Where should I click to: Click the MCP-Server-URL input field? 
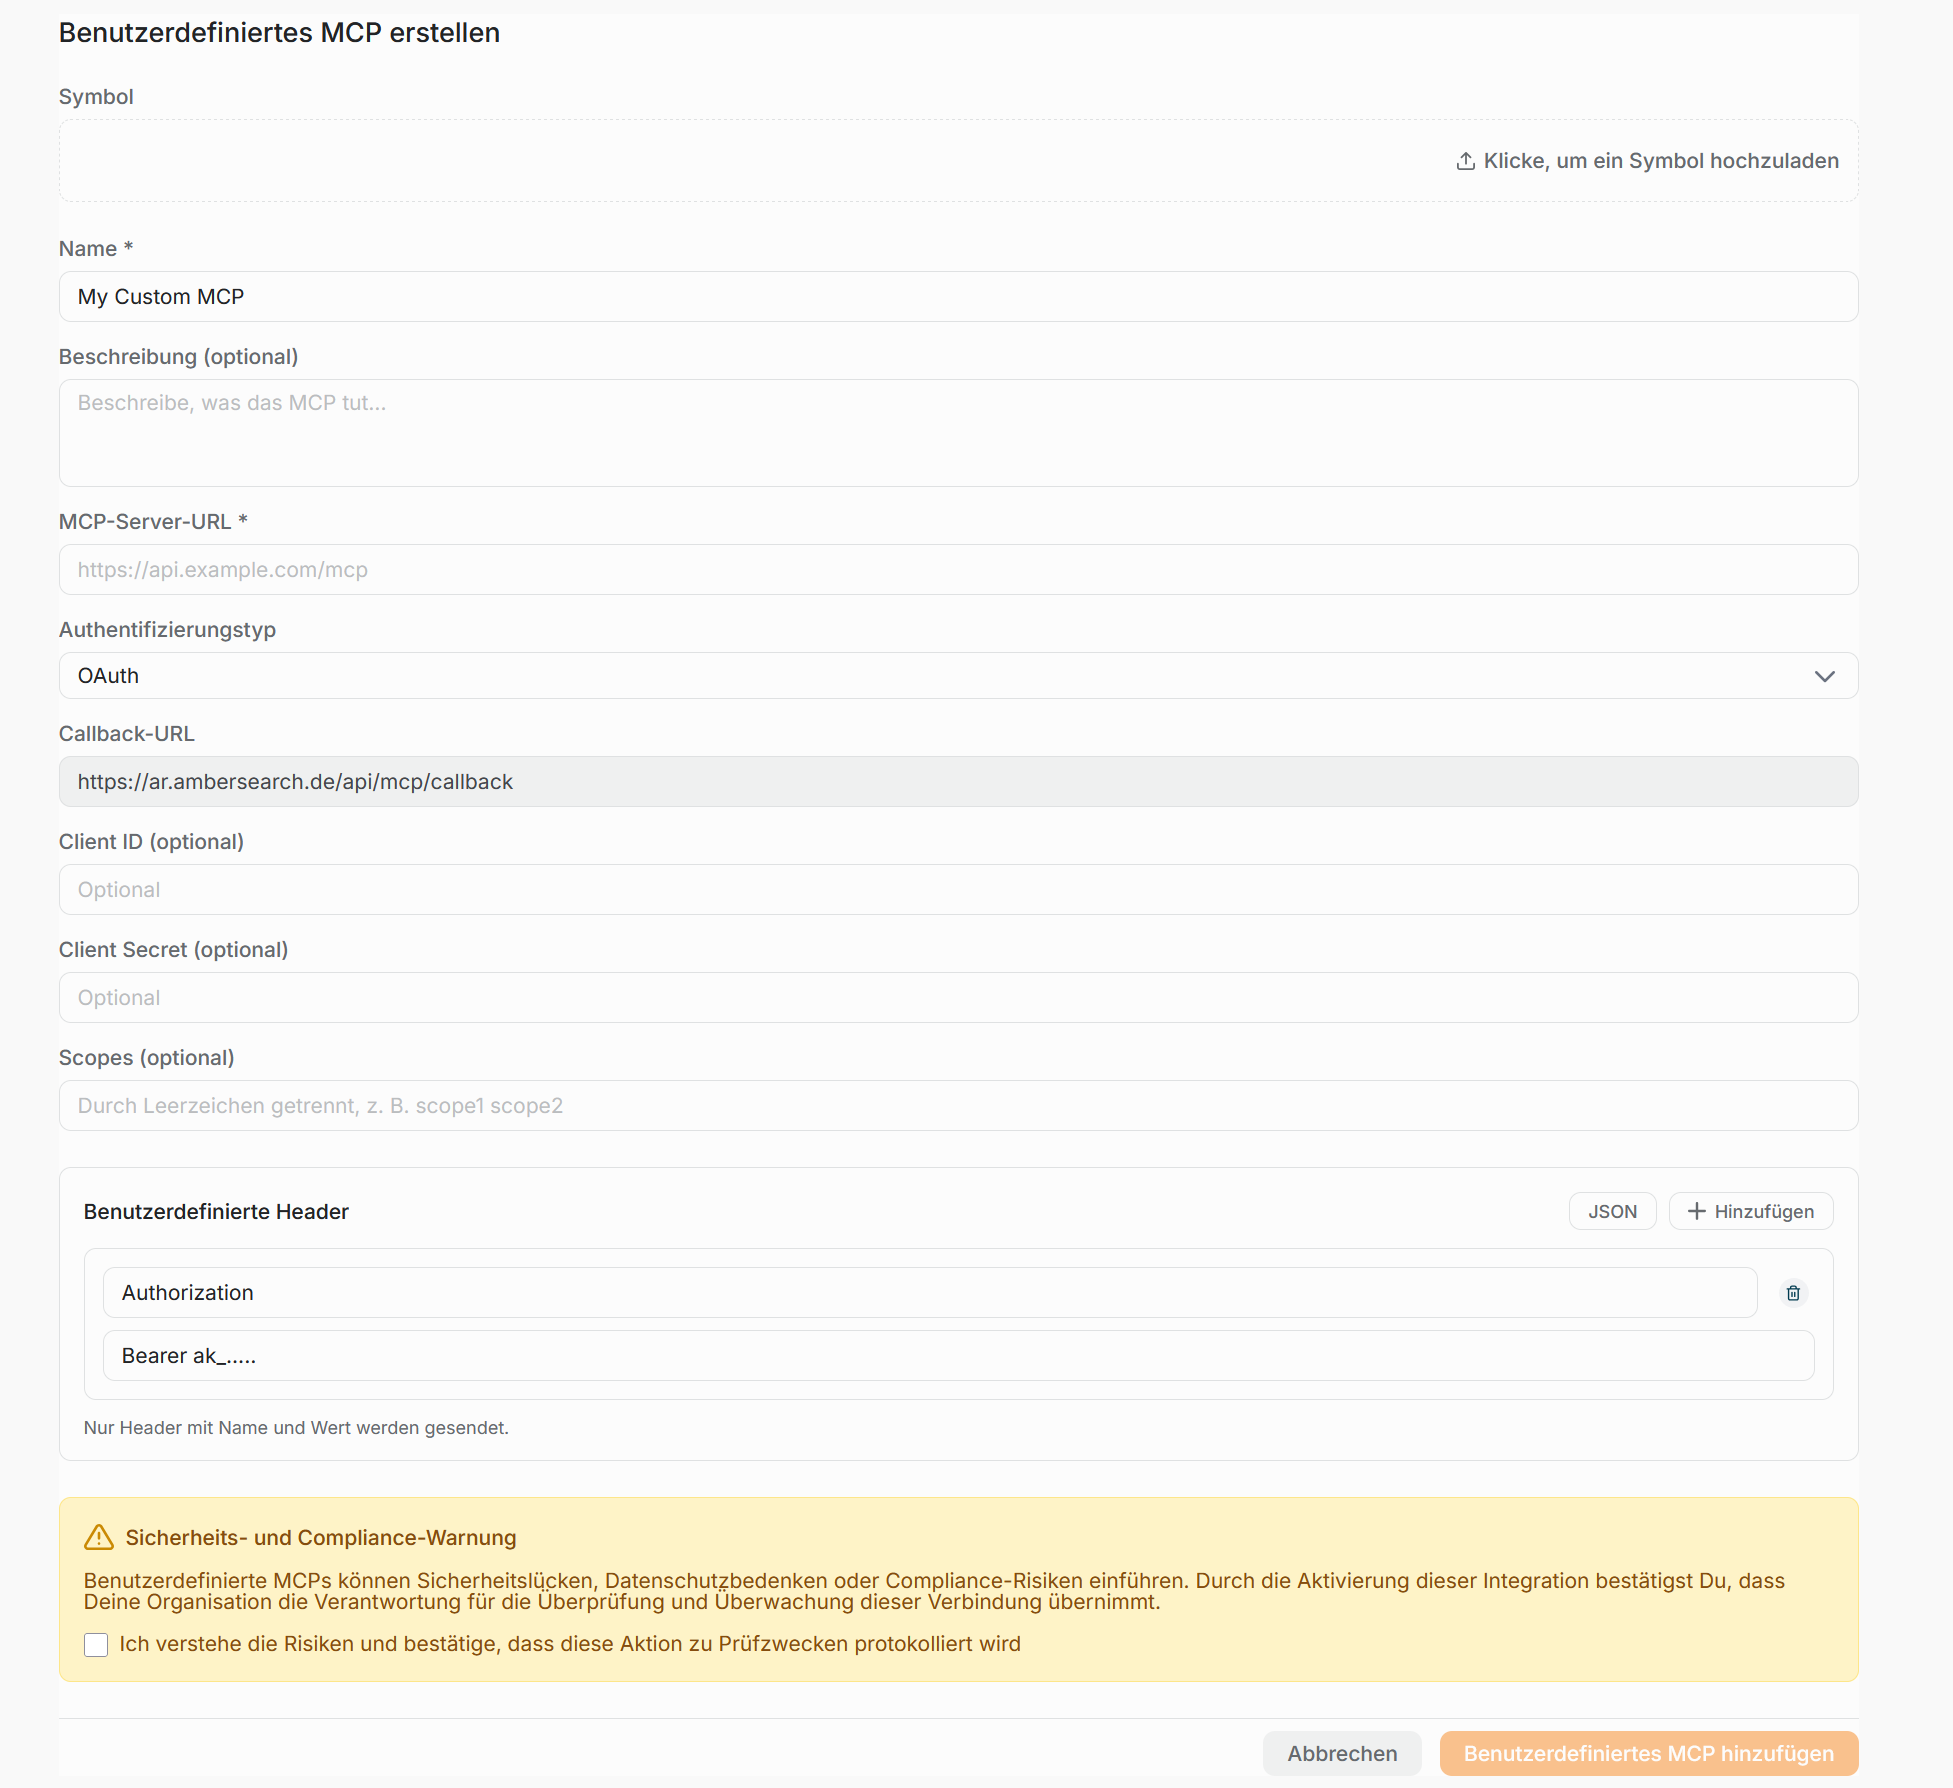[958, 570]
